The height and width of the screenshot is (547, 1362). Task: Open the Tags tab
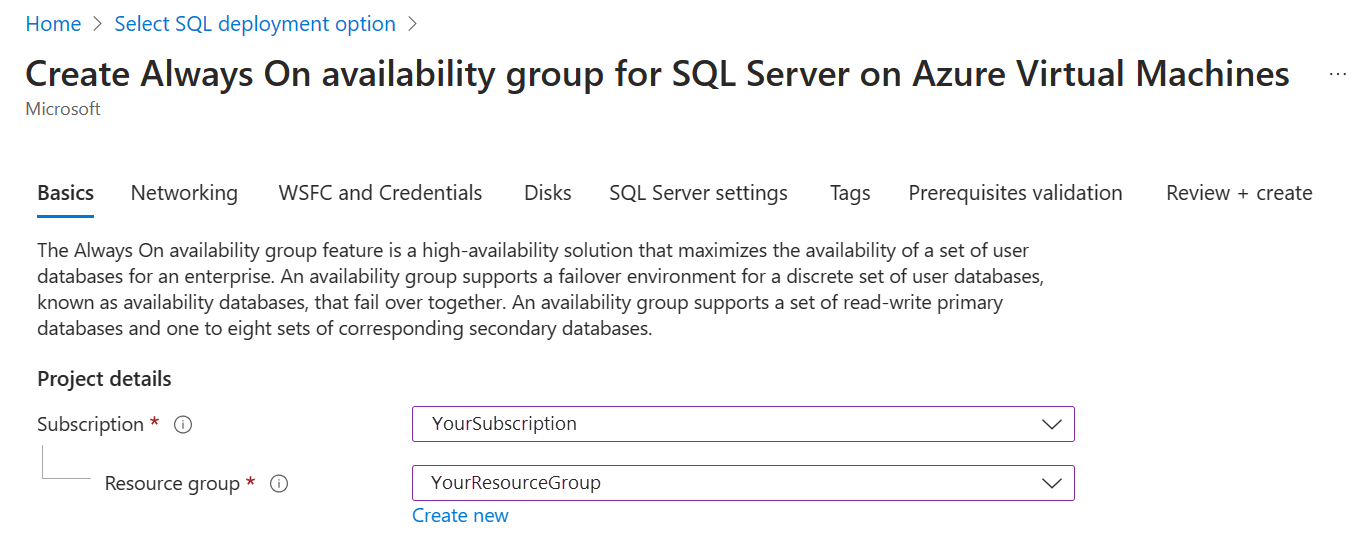849,193
